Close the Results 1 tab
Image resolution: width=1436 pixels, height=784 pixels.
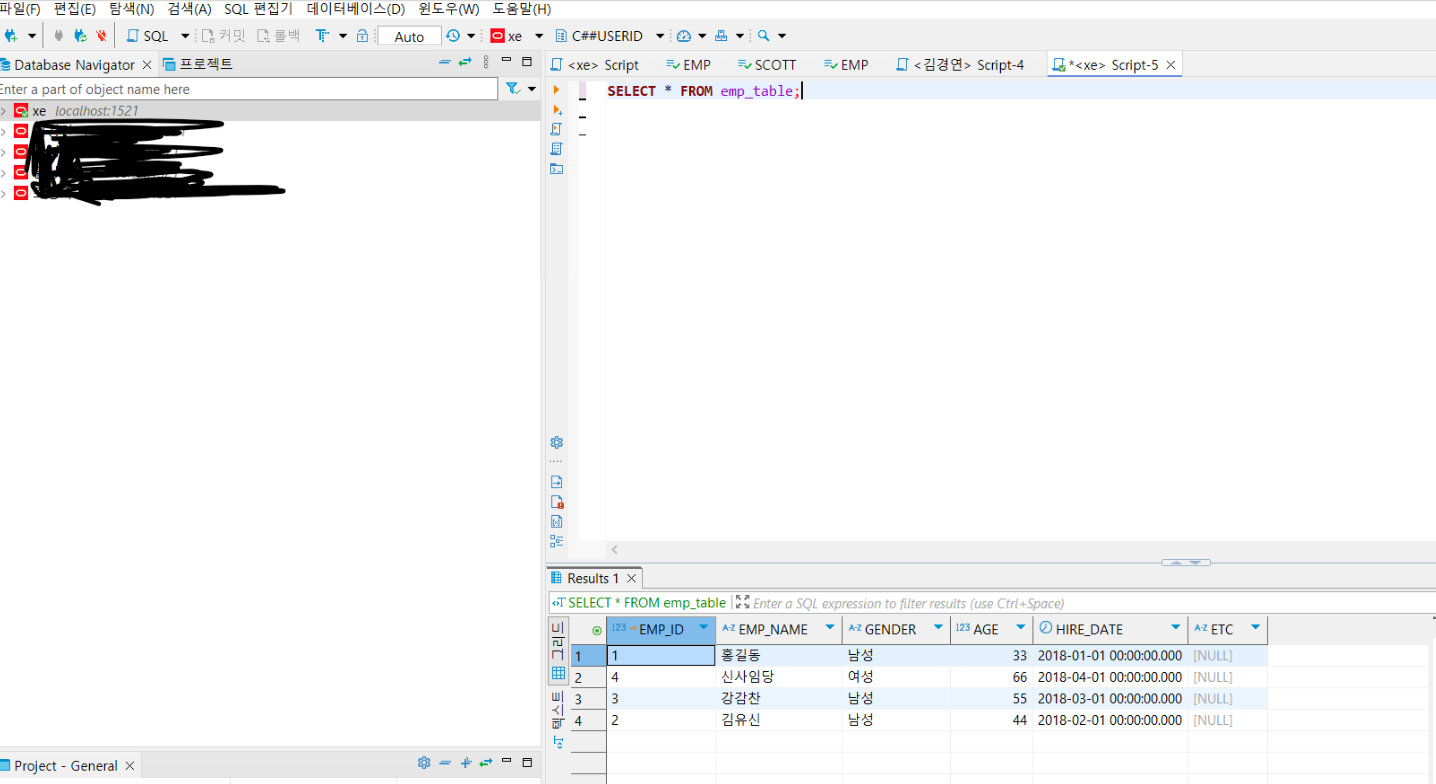(x=631, y=579)
